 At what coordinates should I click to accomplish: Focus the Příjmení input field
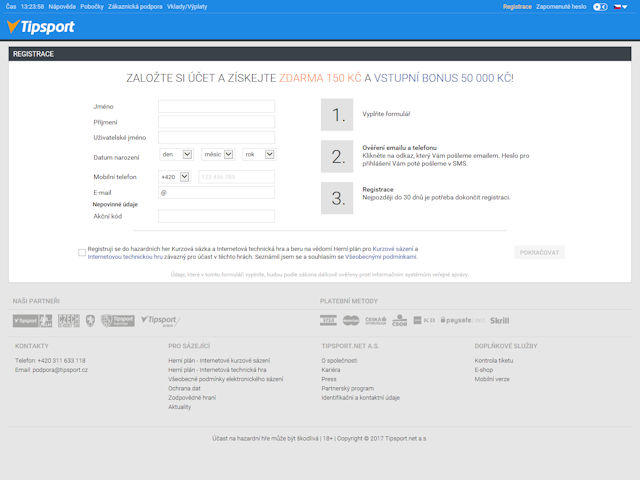click(216, 122)
